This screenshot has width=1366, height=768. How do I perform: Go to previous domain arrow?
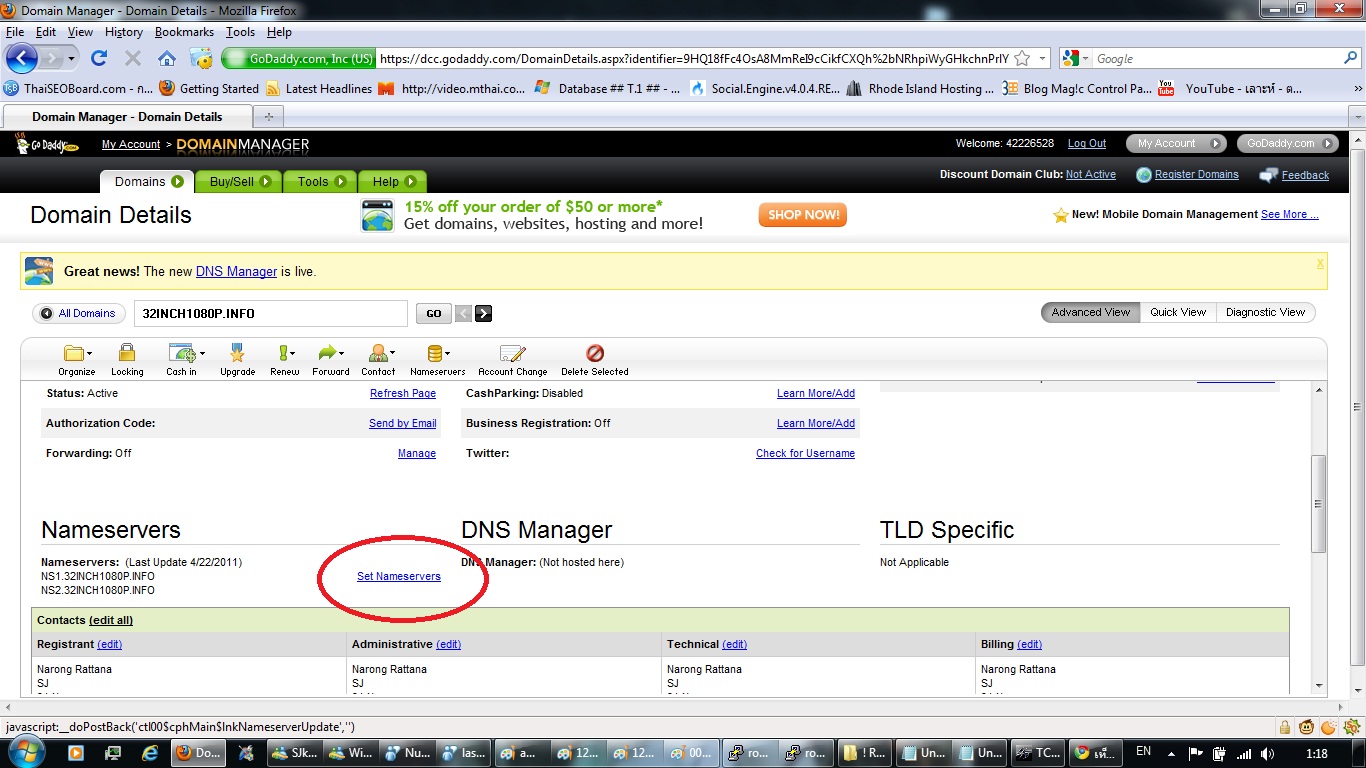click(463, 314)
